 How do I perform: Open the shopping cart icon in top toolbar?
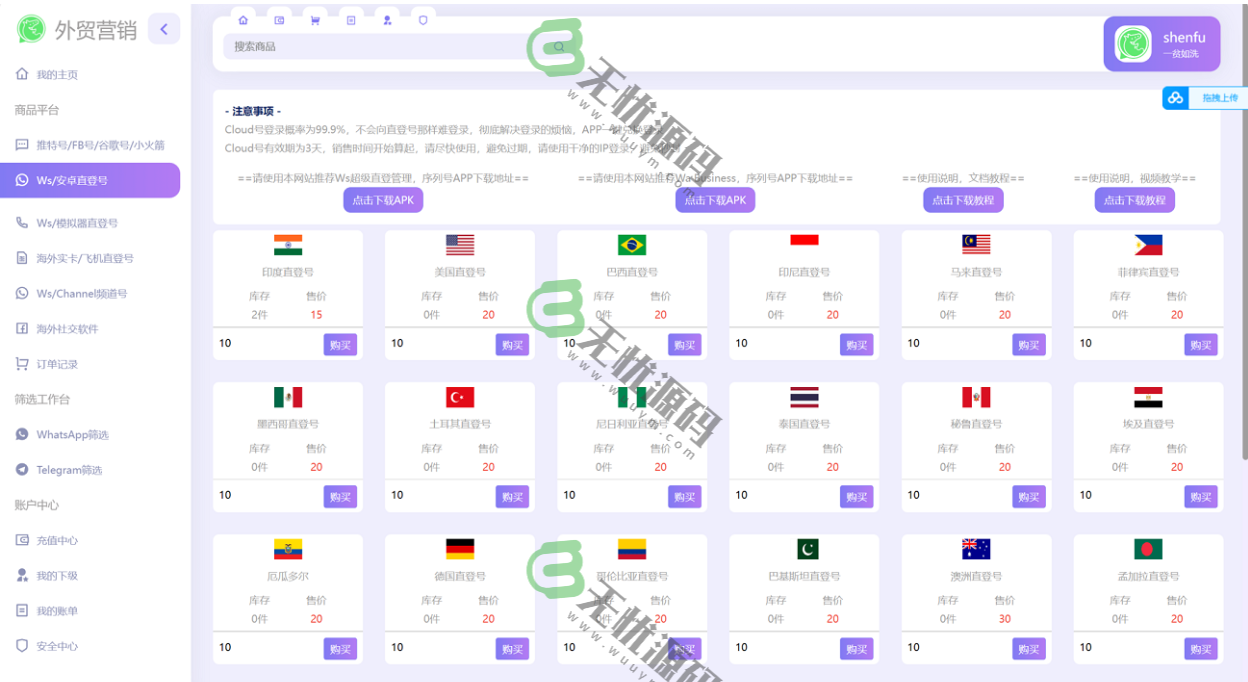[315, 20]
